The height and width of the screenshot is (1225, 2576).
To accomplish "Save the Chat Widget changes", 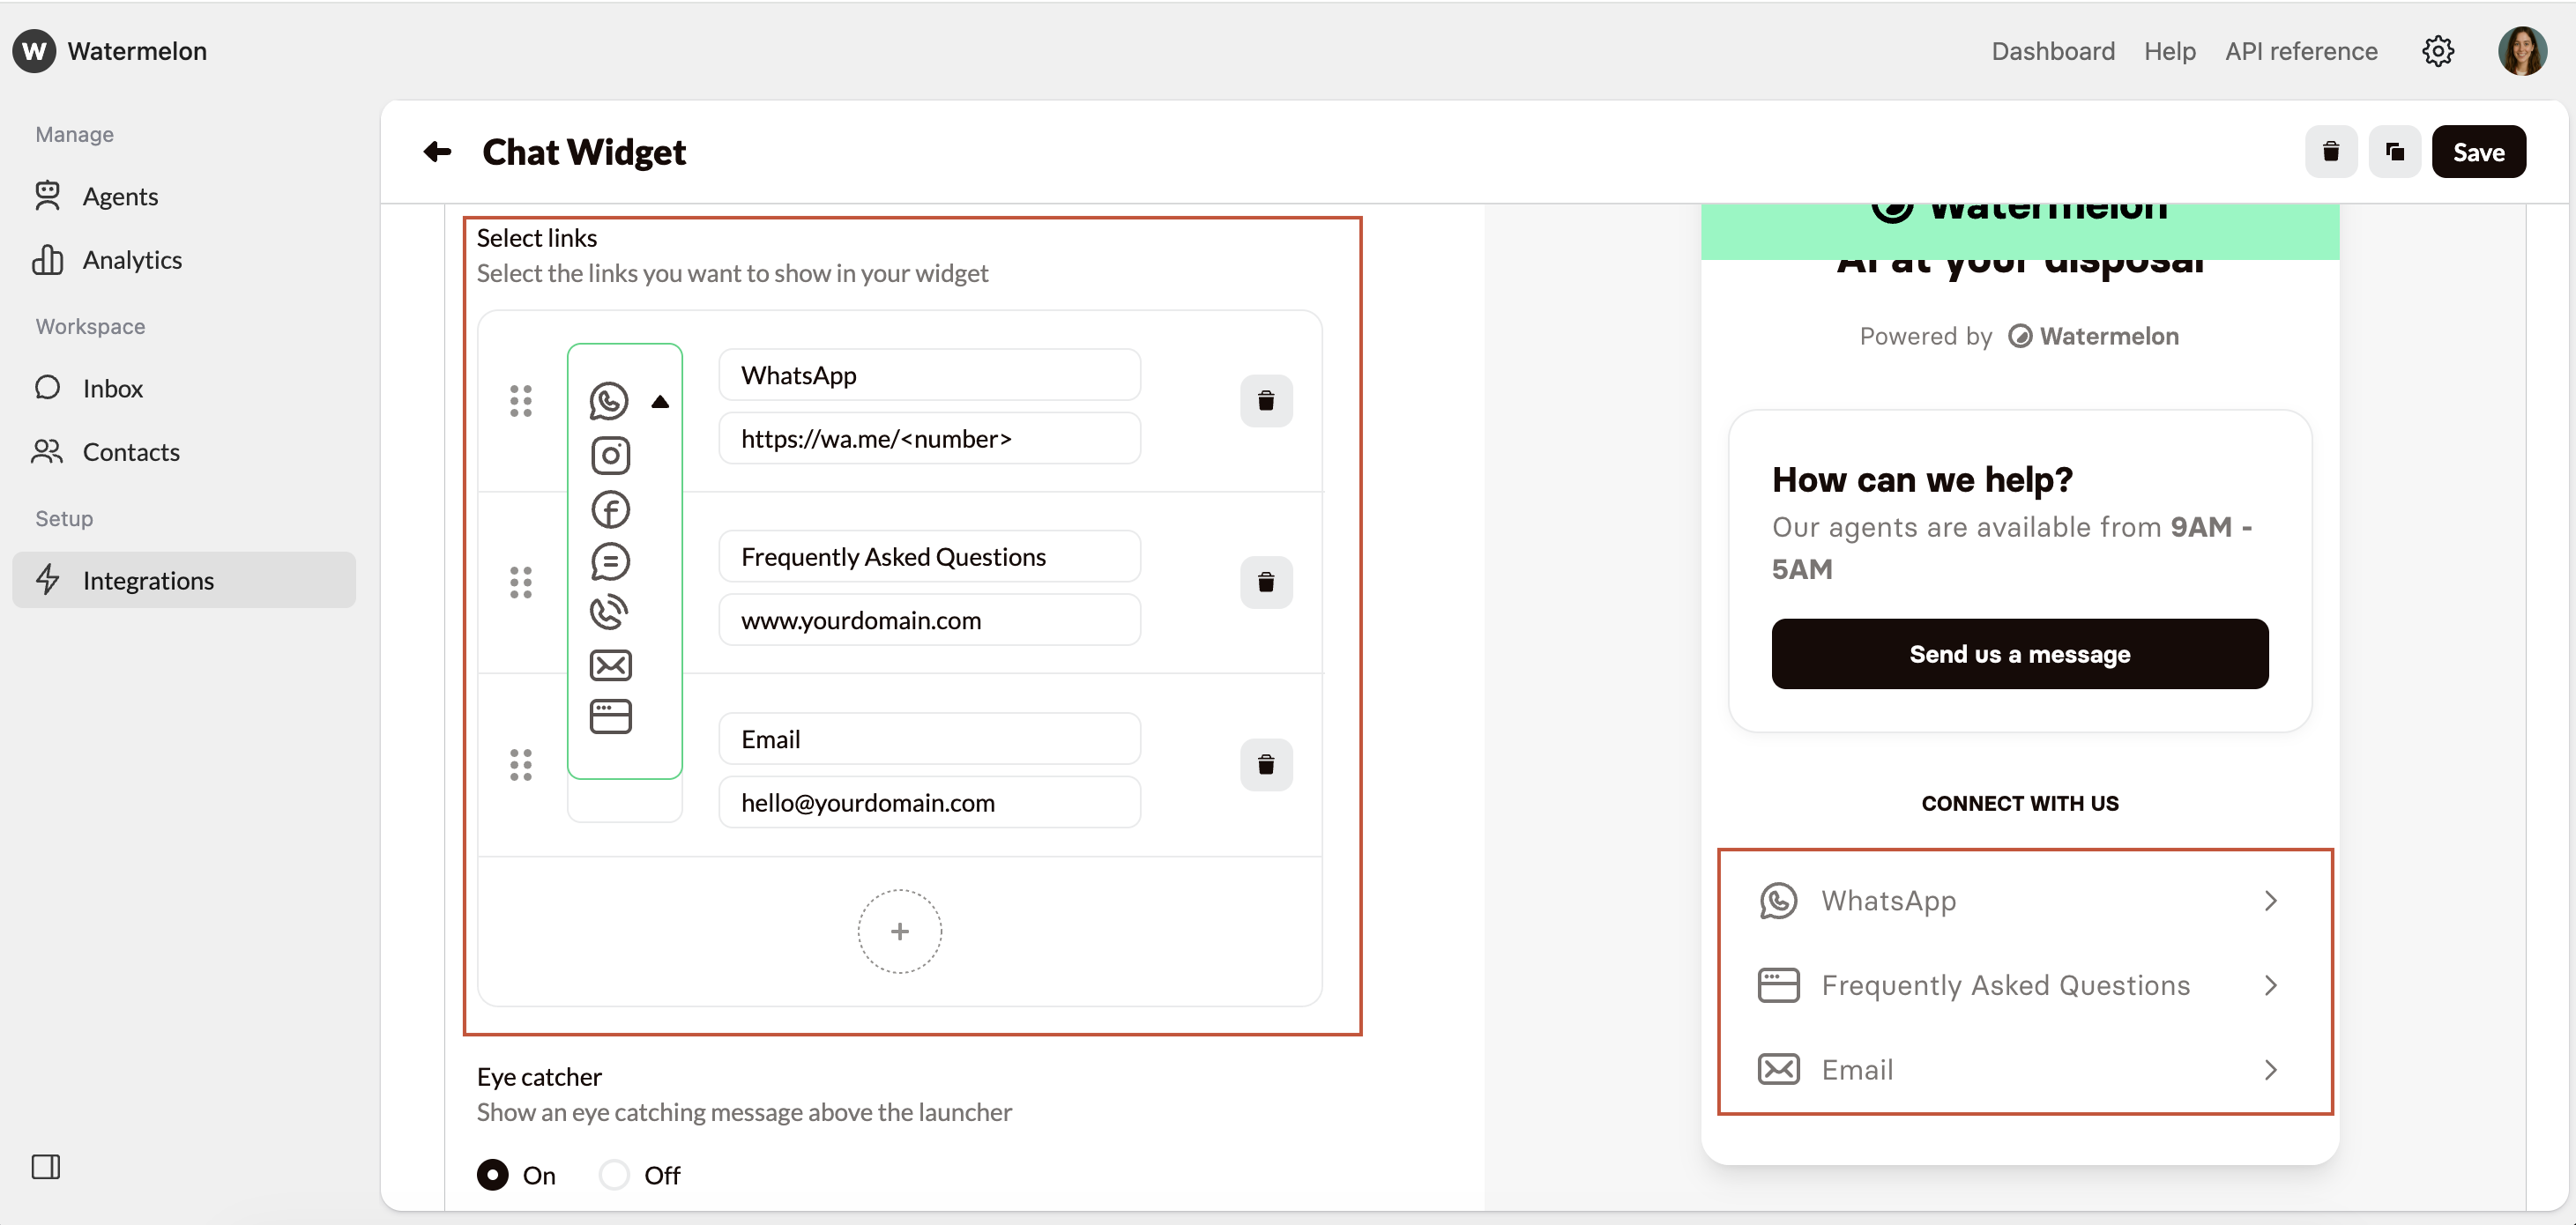I will point(2479,151).
